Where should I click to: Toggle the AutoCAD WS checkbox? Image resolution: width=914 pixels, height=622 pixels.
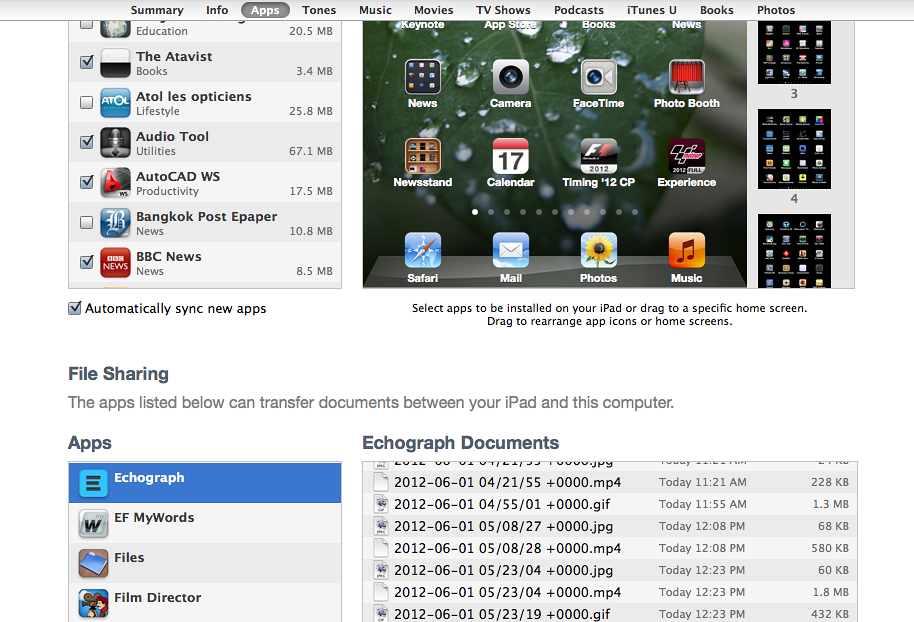[x=86, y=182]
